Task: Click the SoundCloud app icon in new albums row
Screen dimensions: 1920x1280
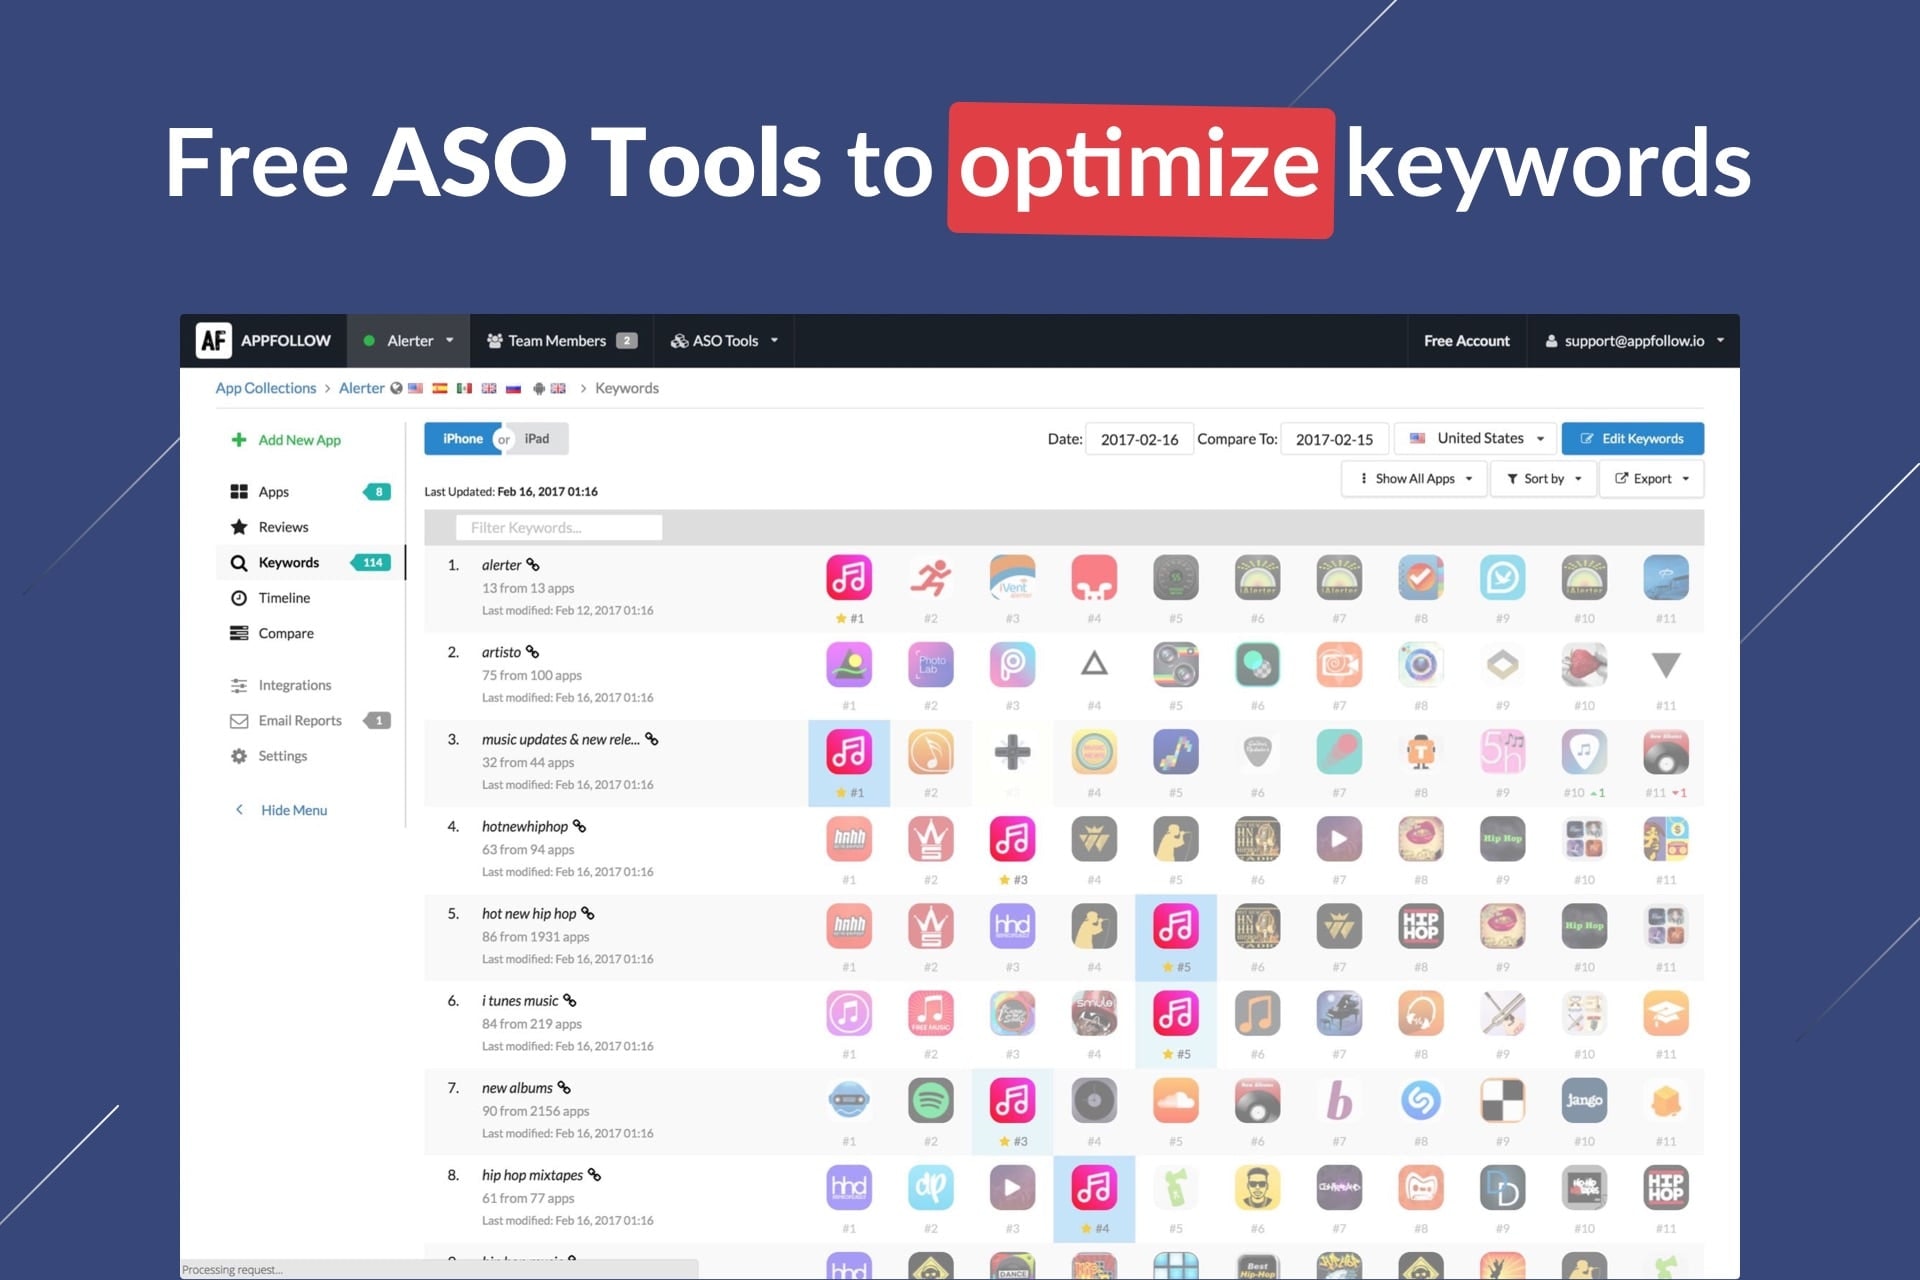Action: [1175, 1101]
